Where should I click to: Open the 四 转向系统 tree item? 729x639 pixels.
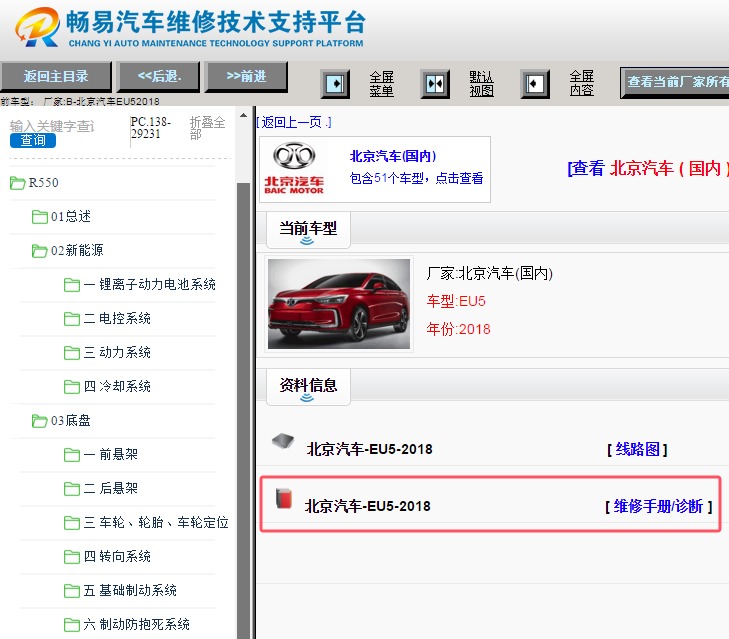click(x=117, y=557)
